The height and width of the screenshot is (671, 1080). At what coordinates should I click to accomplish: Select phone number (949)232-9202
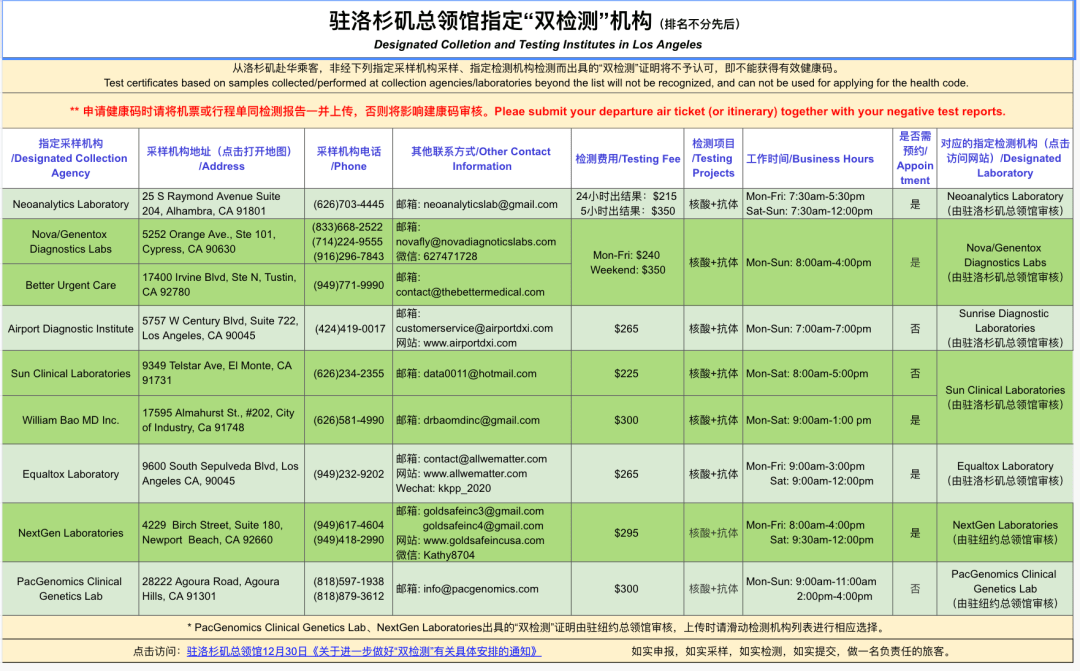pos(349,474)
